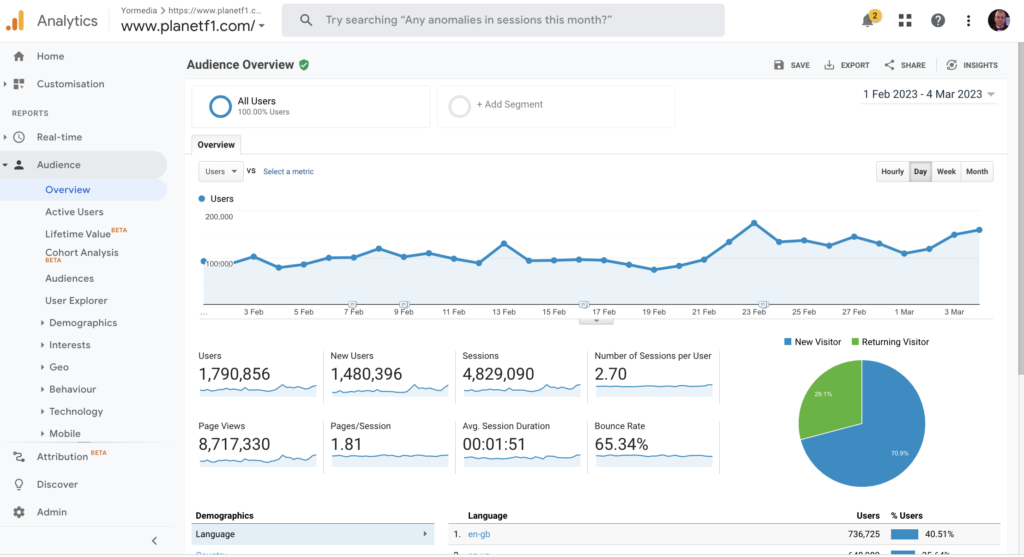Open the www.planetf1.com property selector

click(193, 26)
